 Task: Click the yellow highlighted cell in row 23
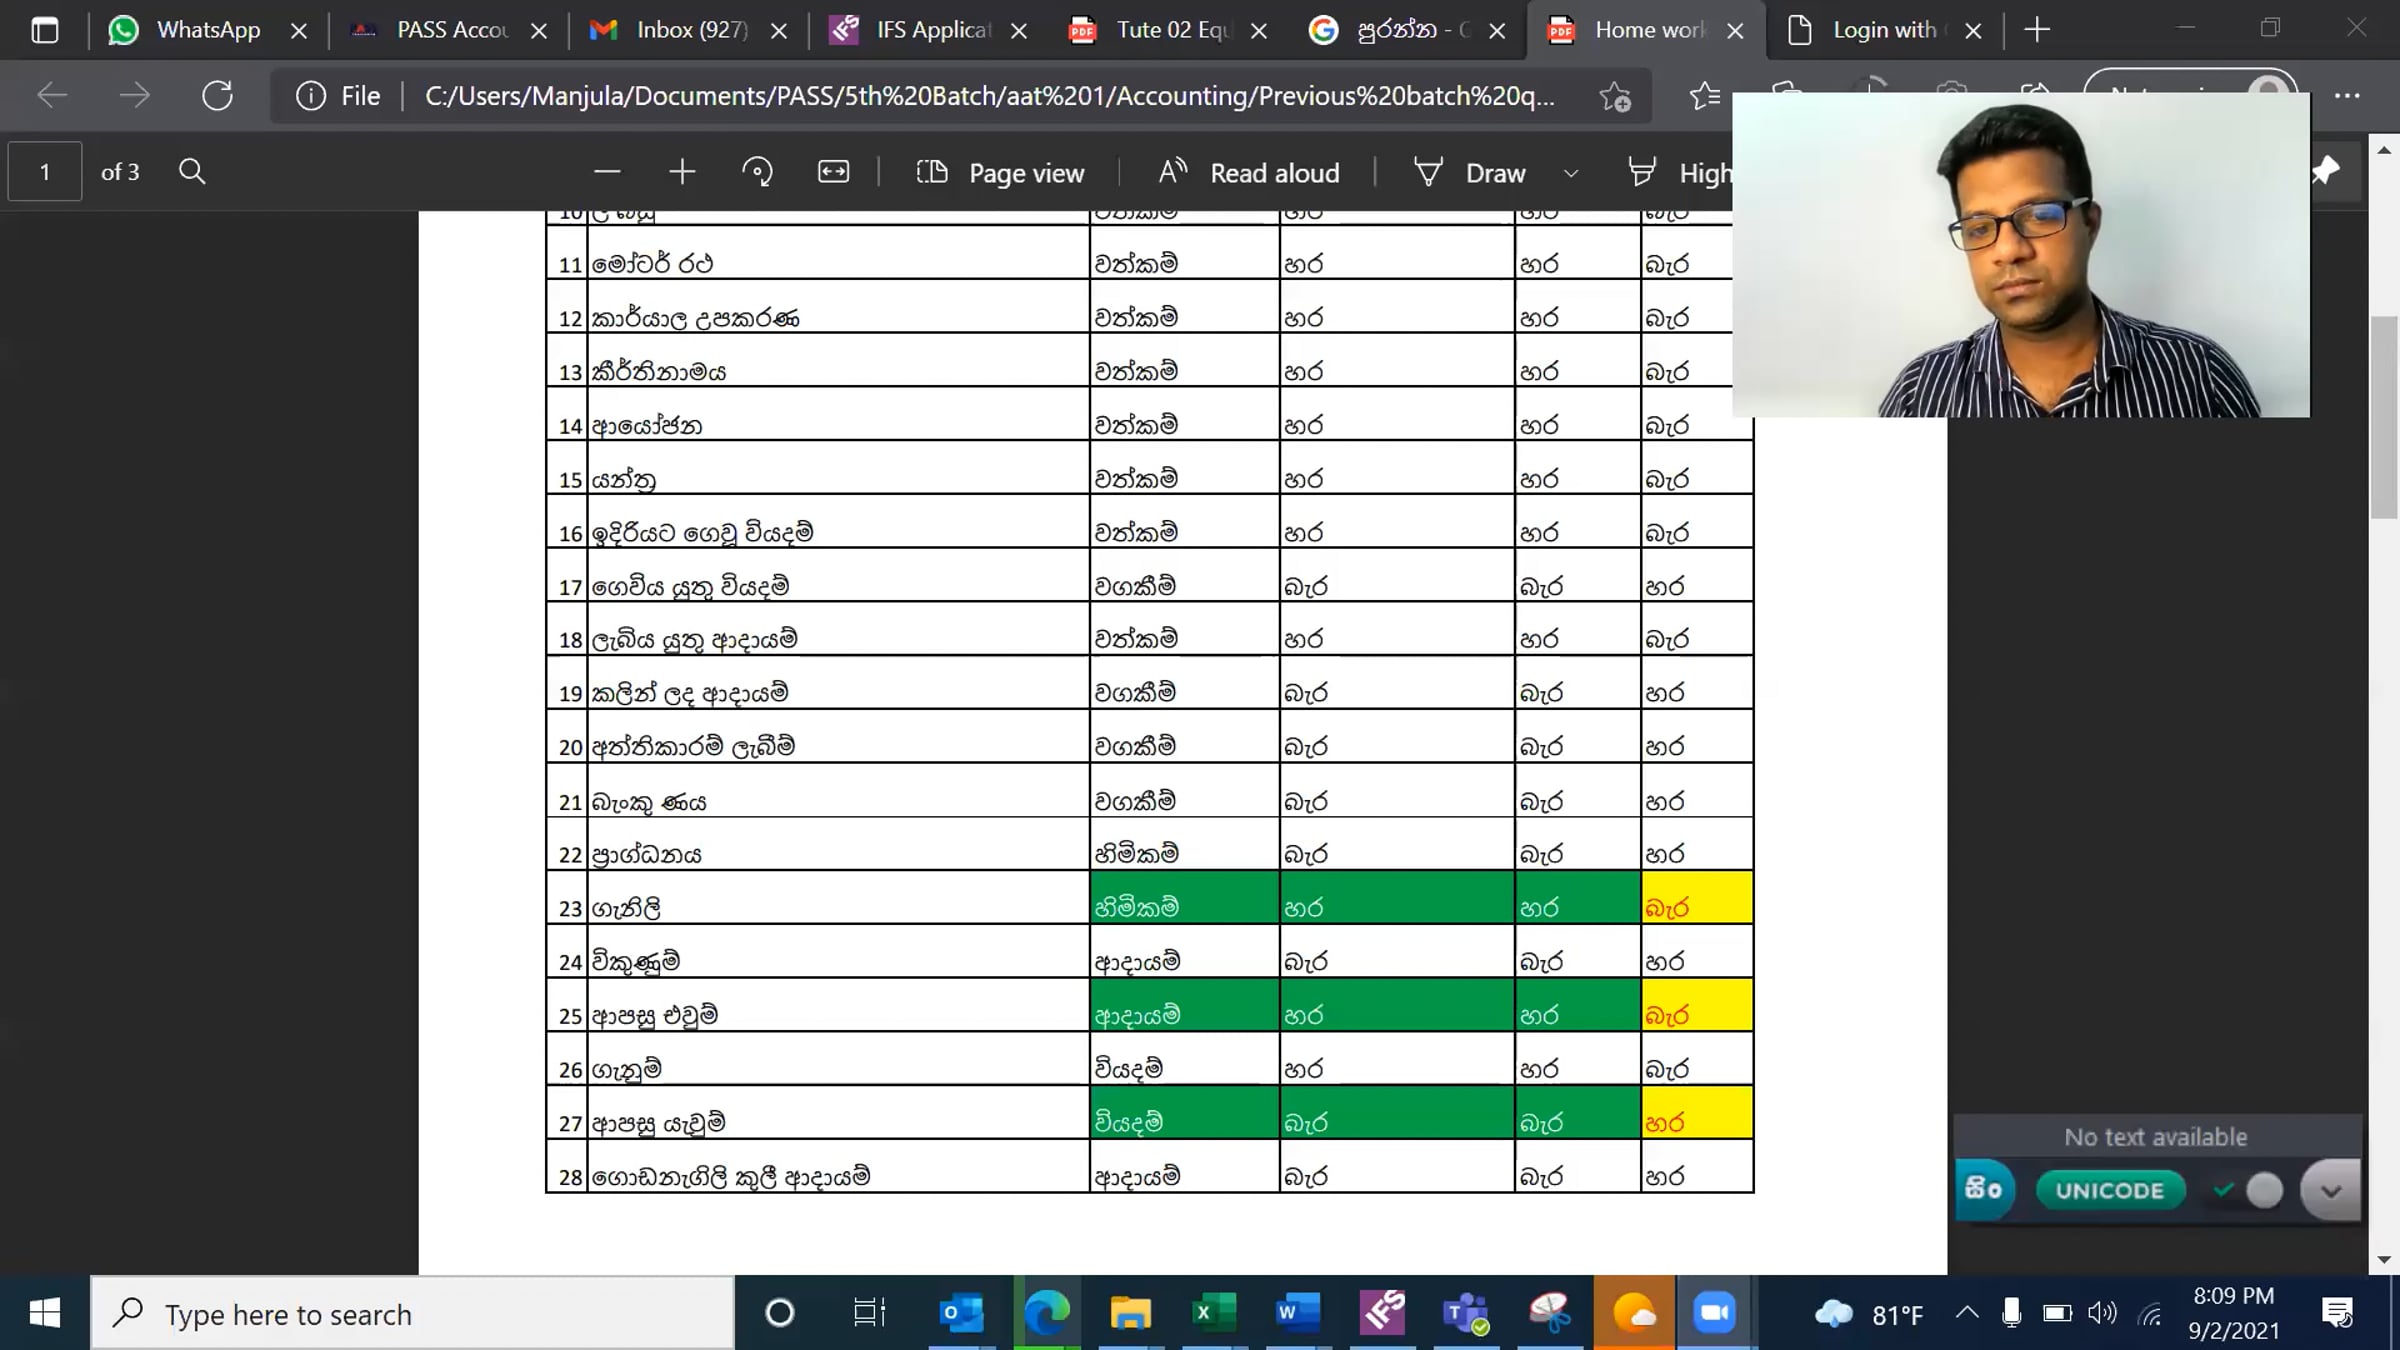click(x=1696, y=898)
